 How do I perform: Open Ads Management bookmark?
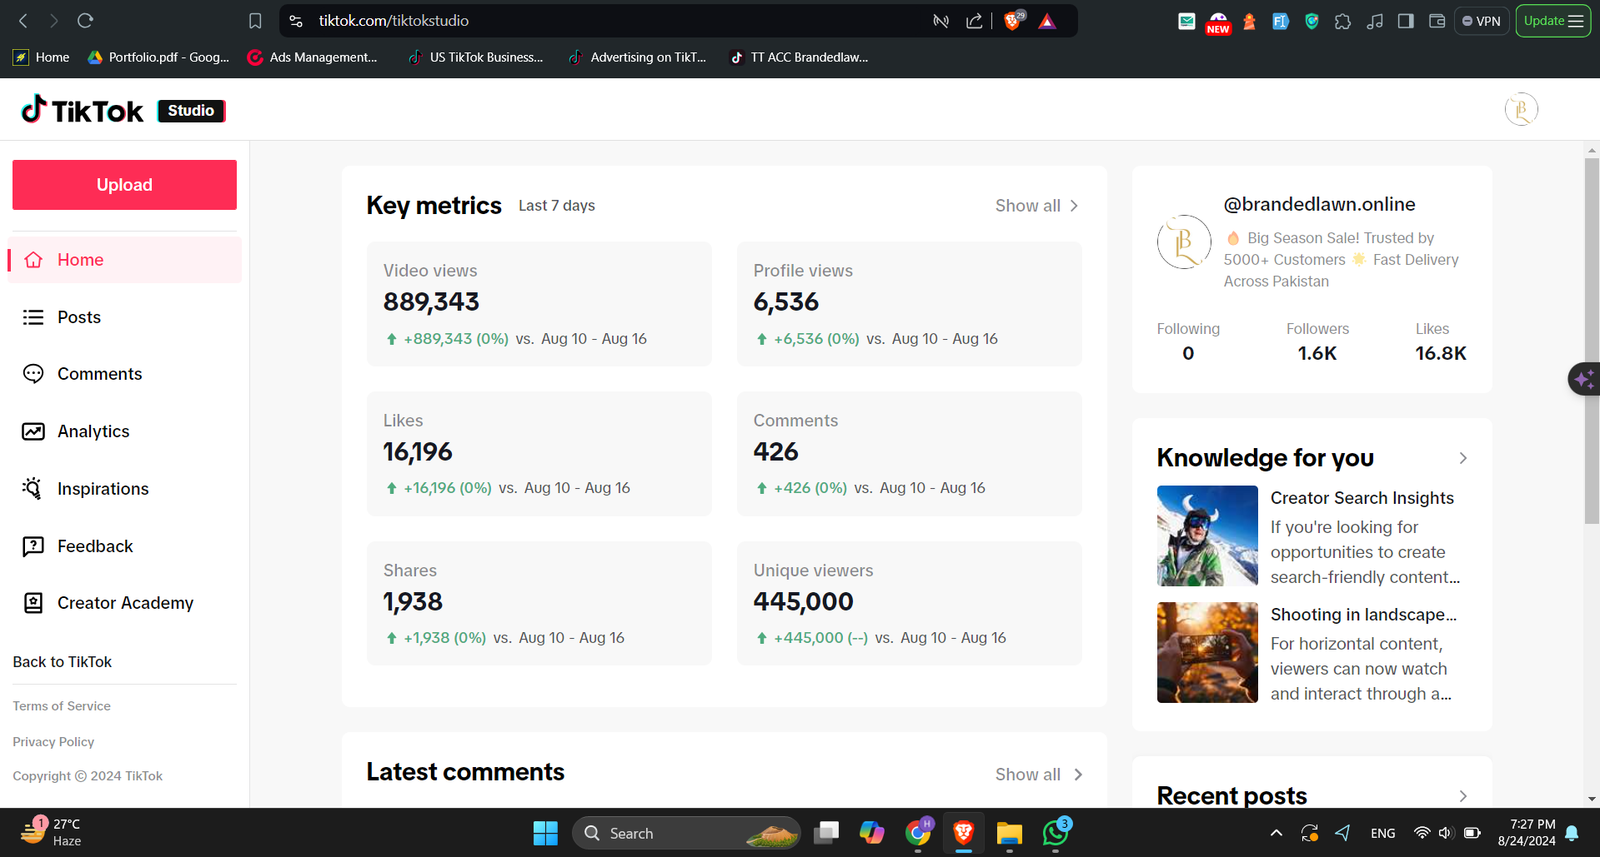[312, 57]
